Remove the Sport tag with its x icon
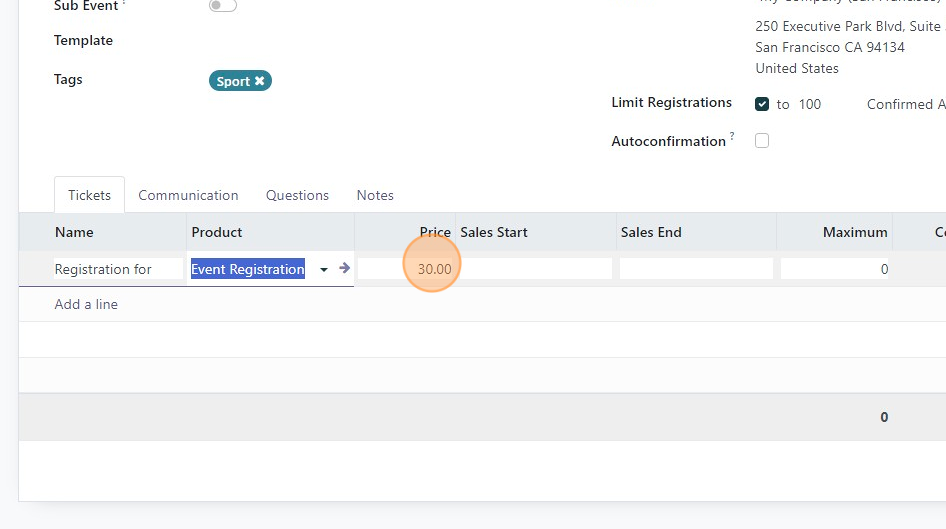 click(259, 81)
